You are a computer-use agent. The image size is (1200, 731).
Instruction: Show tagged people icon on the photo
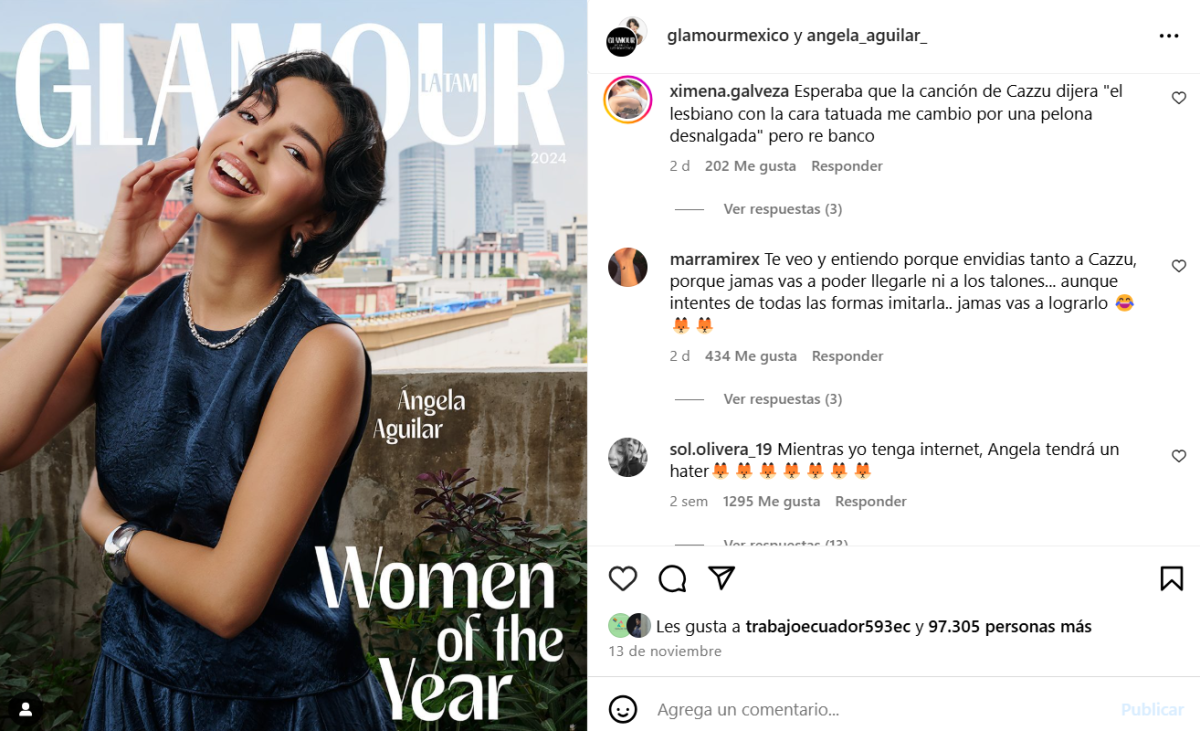point(26,709)
